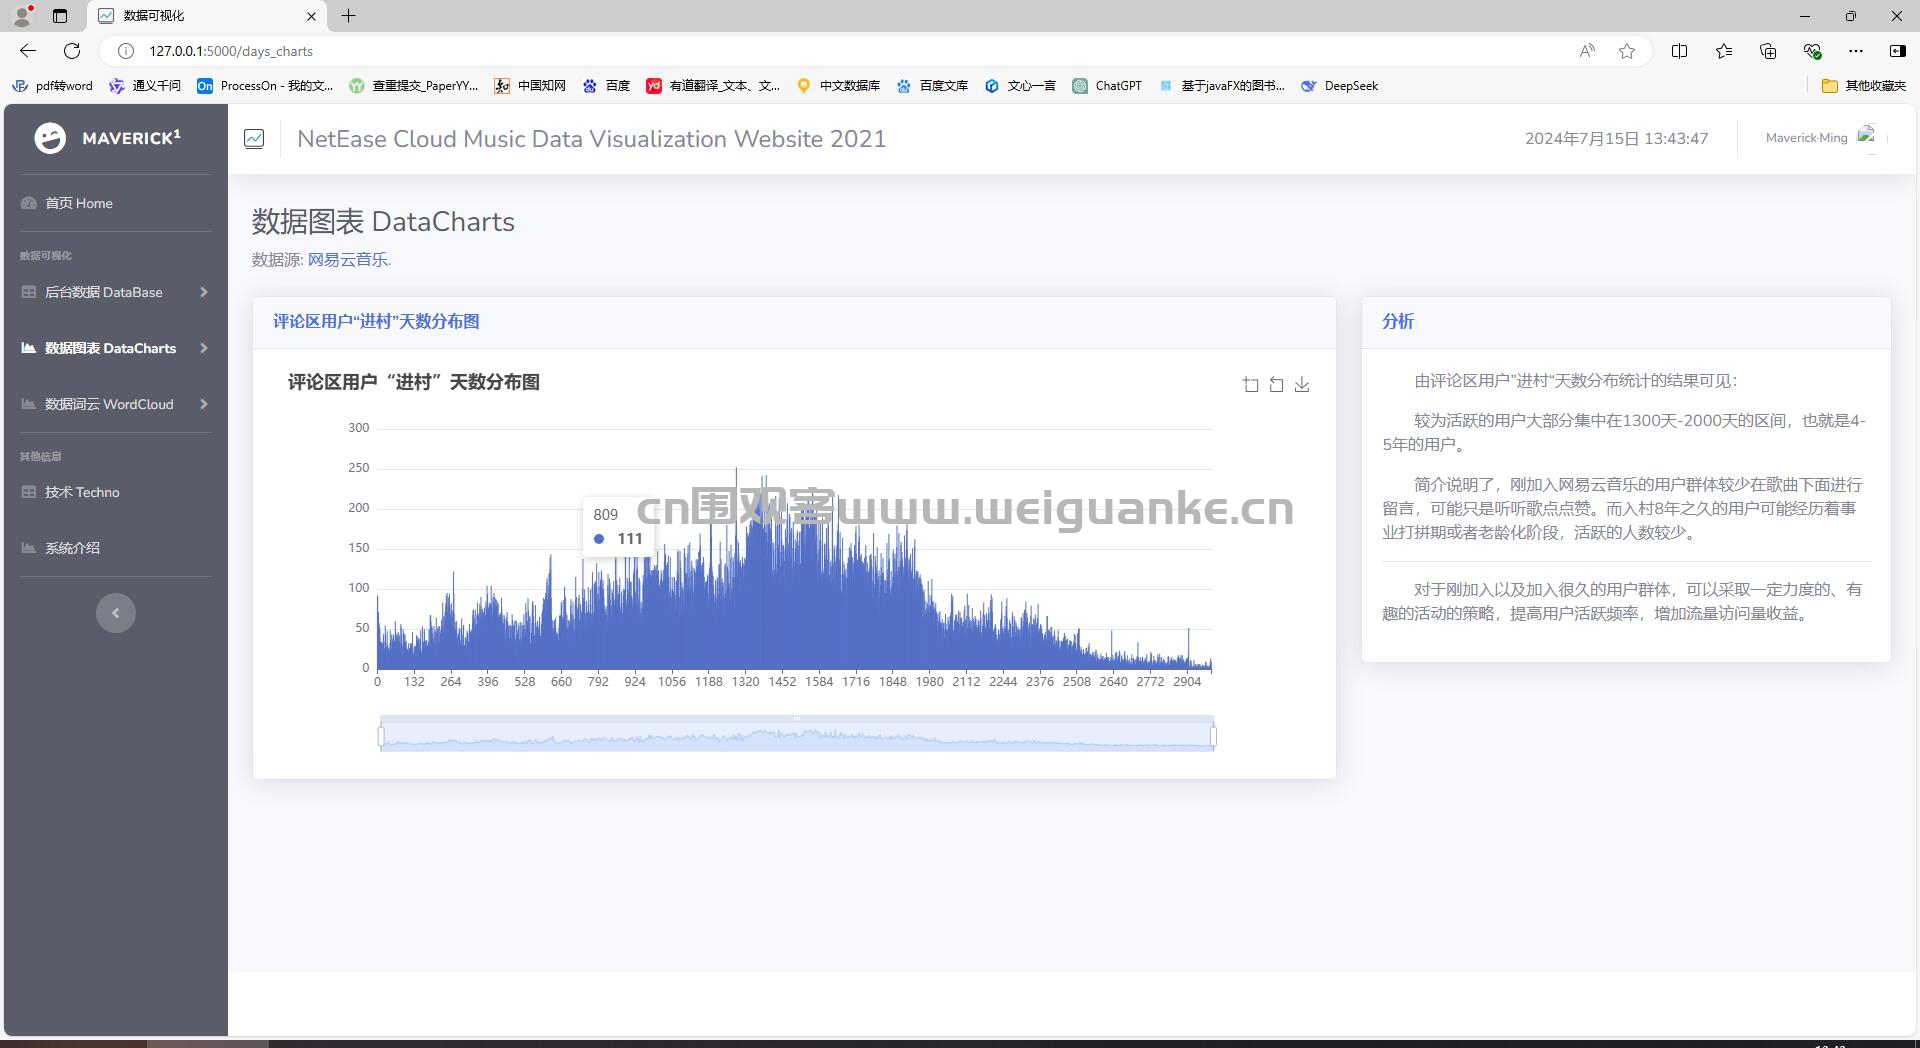
Task: Collapse the sidebar with the round arrow button
Action: (116, 613)
